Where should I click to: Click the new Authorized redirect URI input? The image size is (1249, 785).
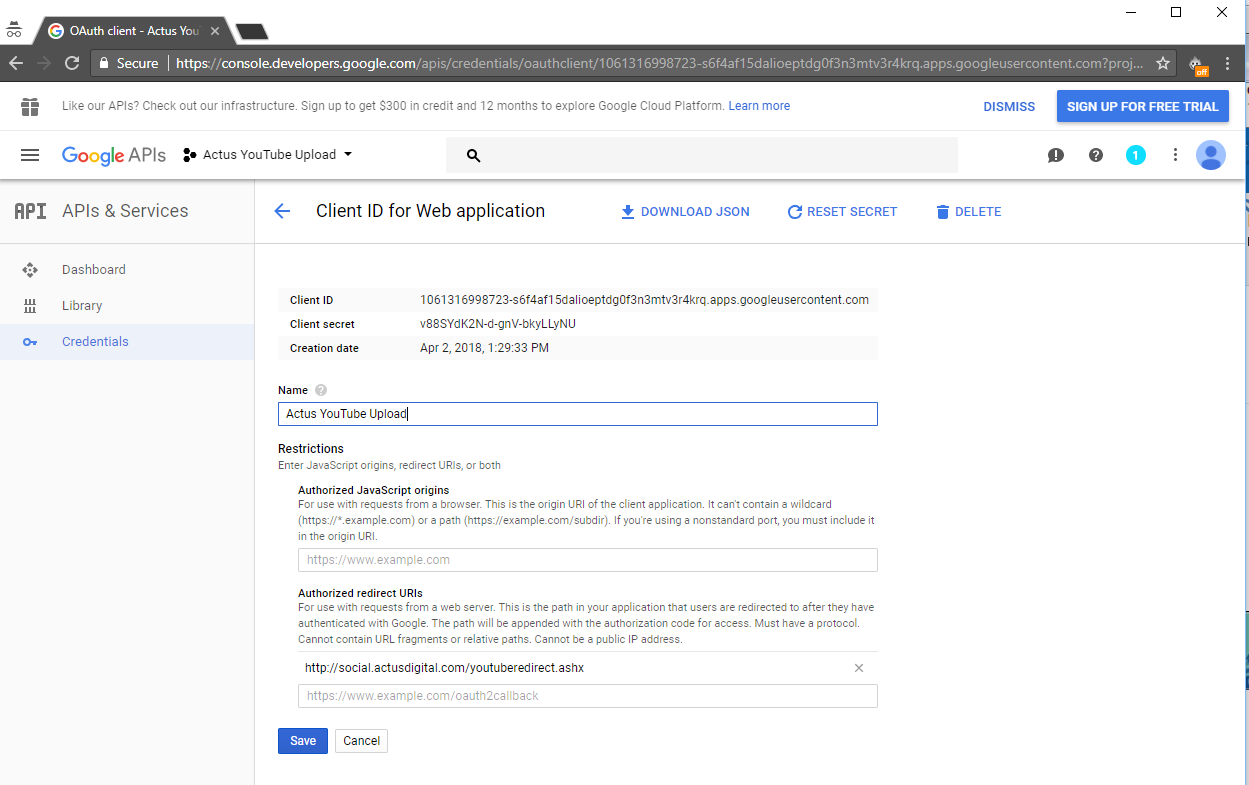point(588,696)
